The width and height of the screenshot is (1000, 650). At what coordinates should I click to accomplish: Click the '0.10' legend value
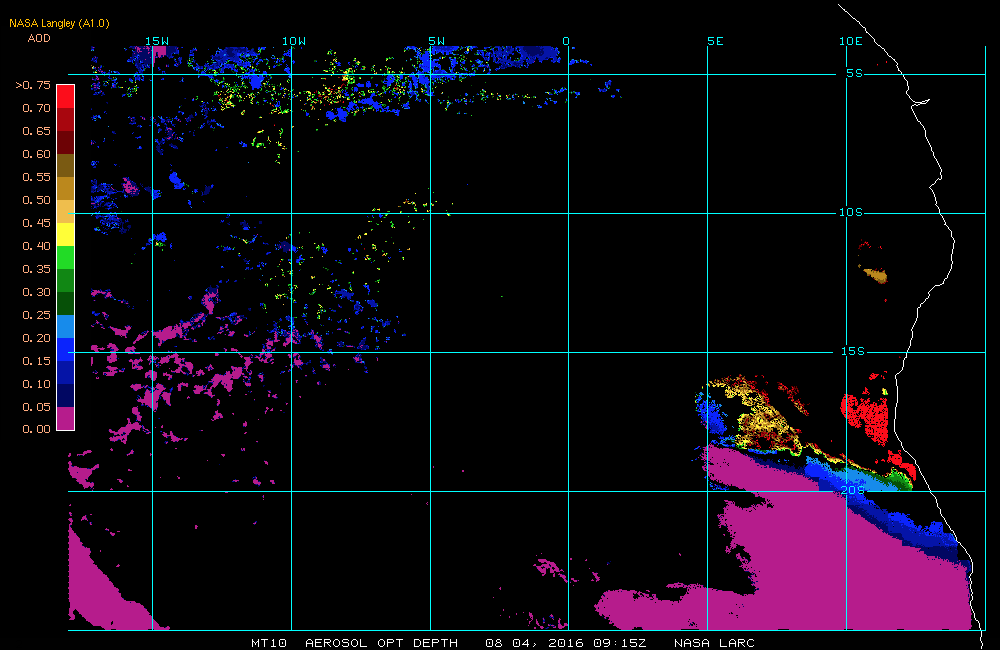click(36, 383)
